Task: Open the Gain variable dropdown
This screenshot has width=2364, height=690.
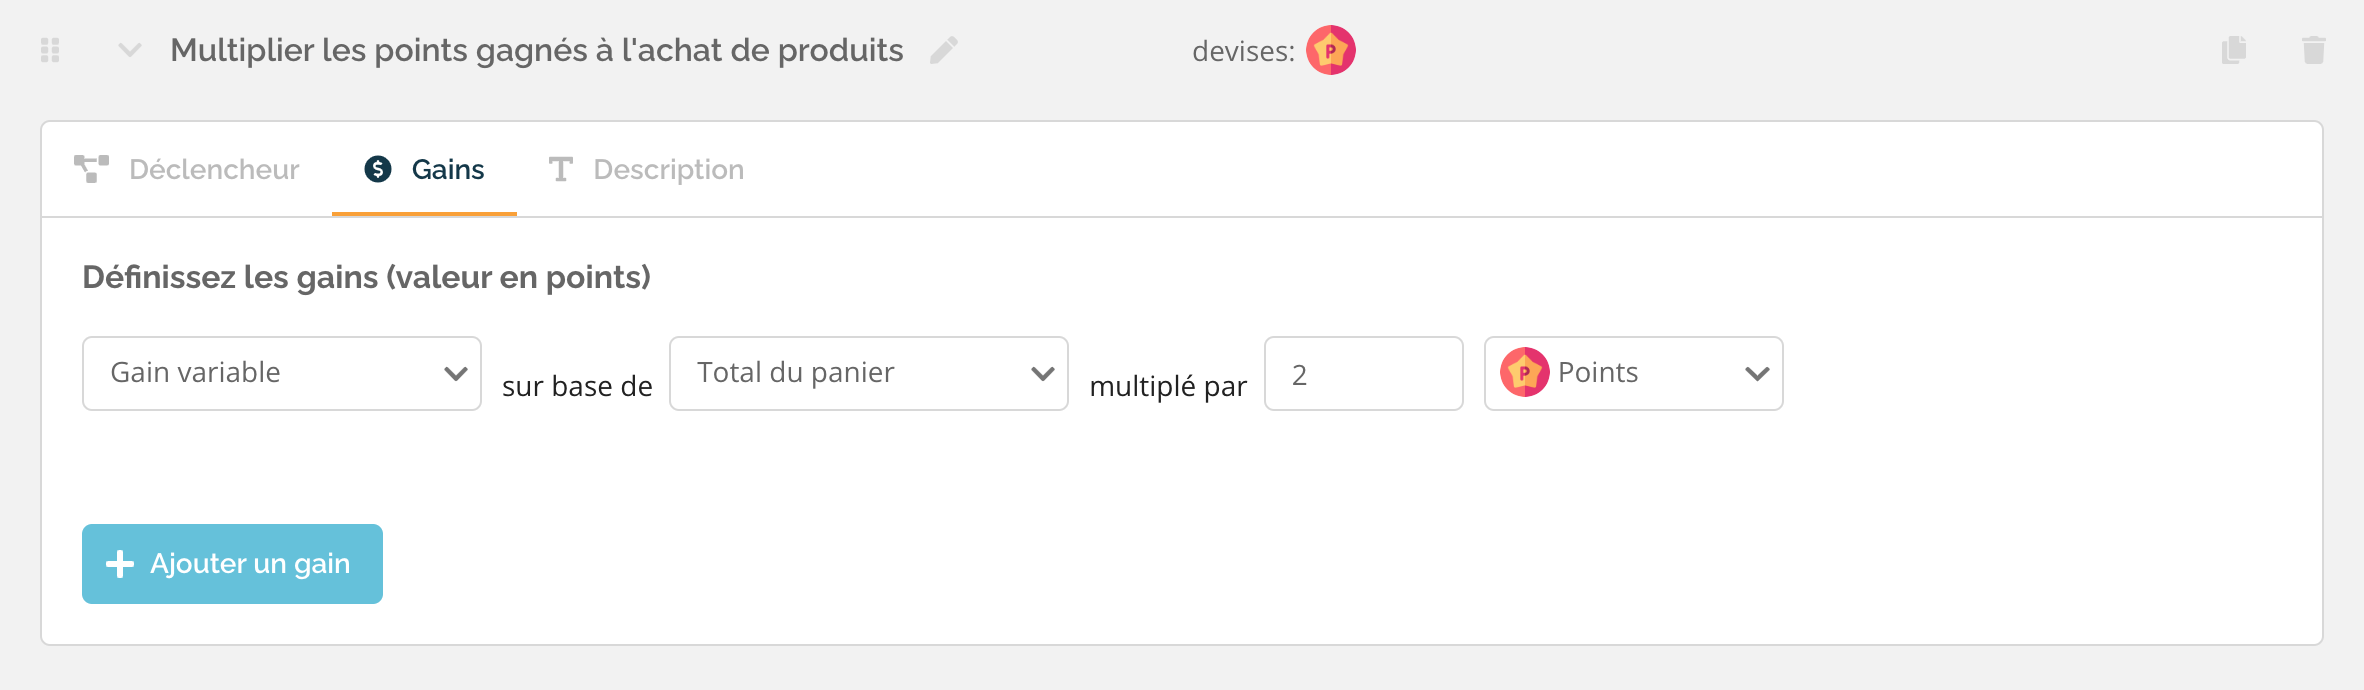Action: point(282,373)
